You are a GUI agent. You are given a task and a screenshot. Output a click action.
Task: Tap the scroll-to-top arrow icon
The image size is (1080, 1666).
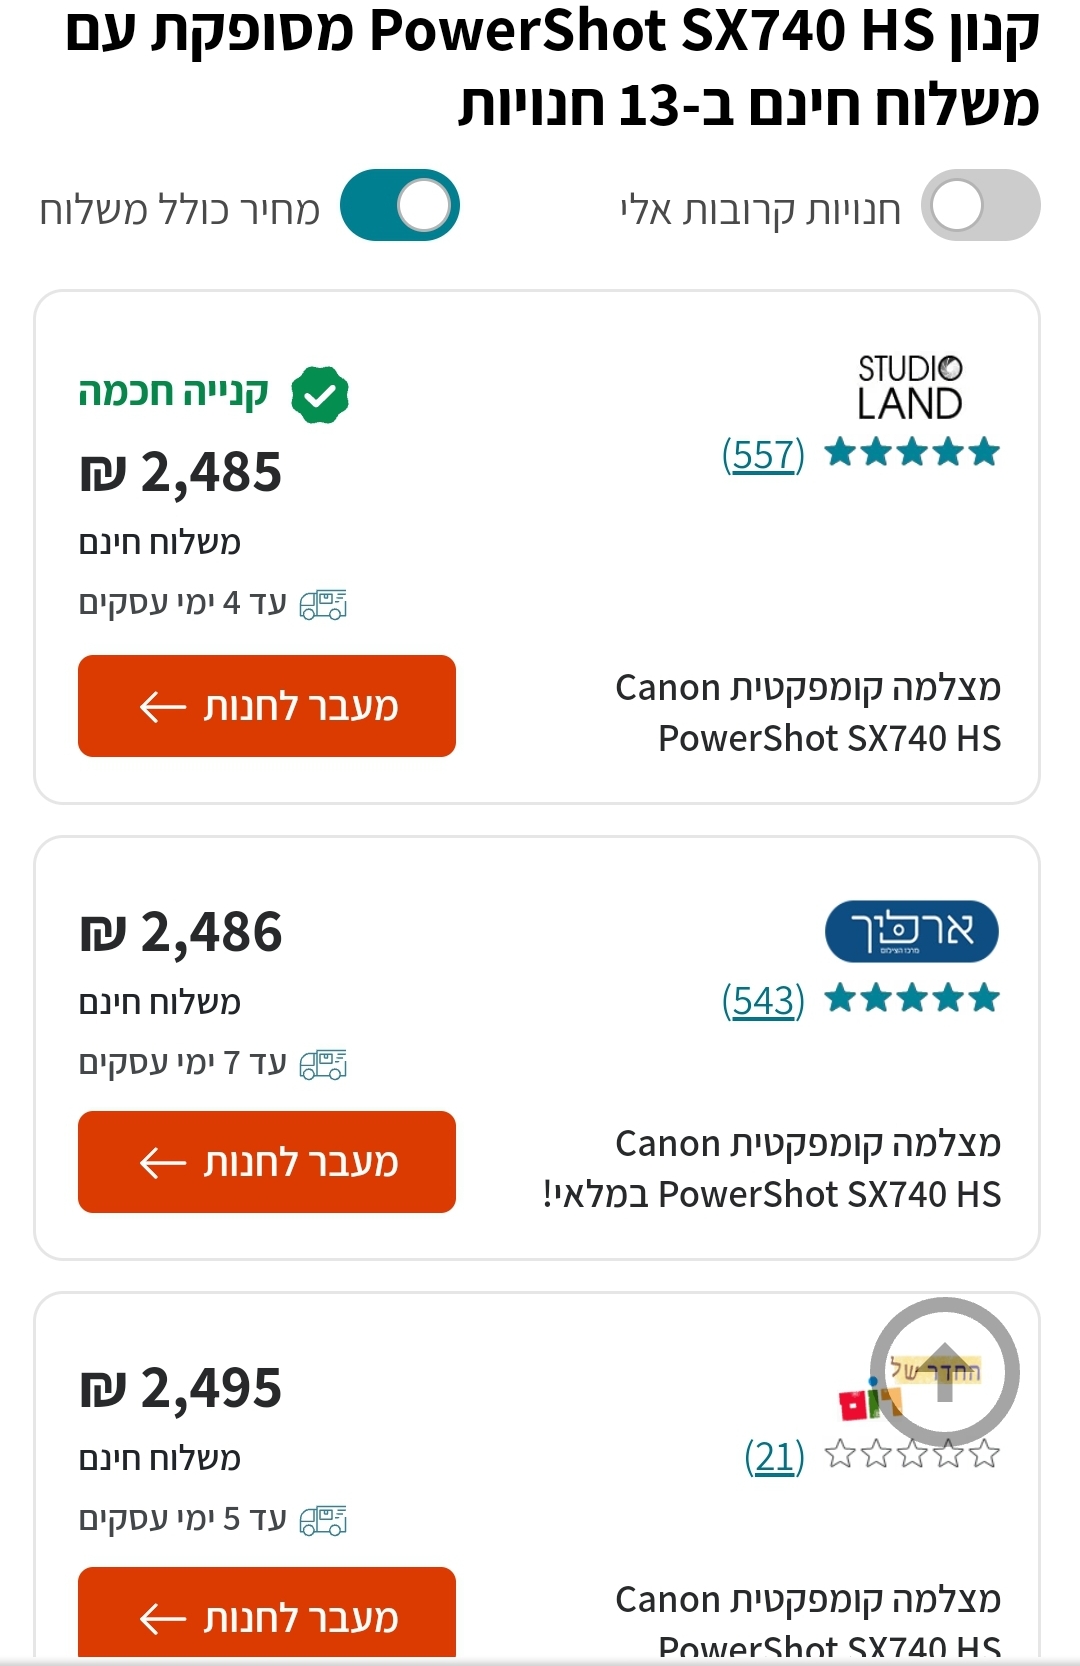coord(945,1372)
